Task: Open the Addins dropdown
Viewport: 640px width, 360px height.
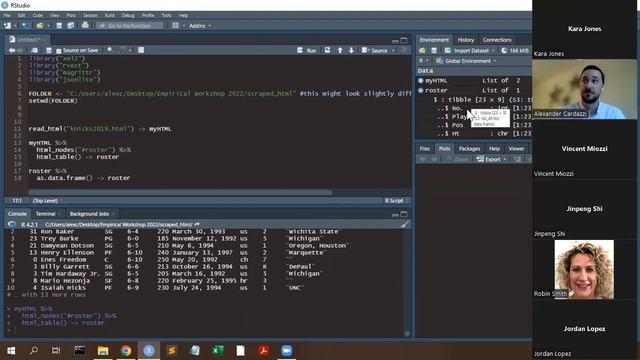Action: coord(200,26)
